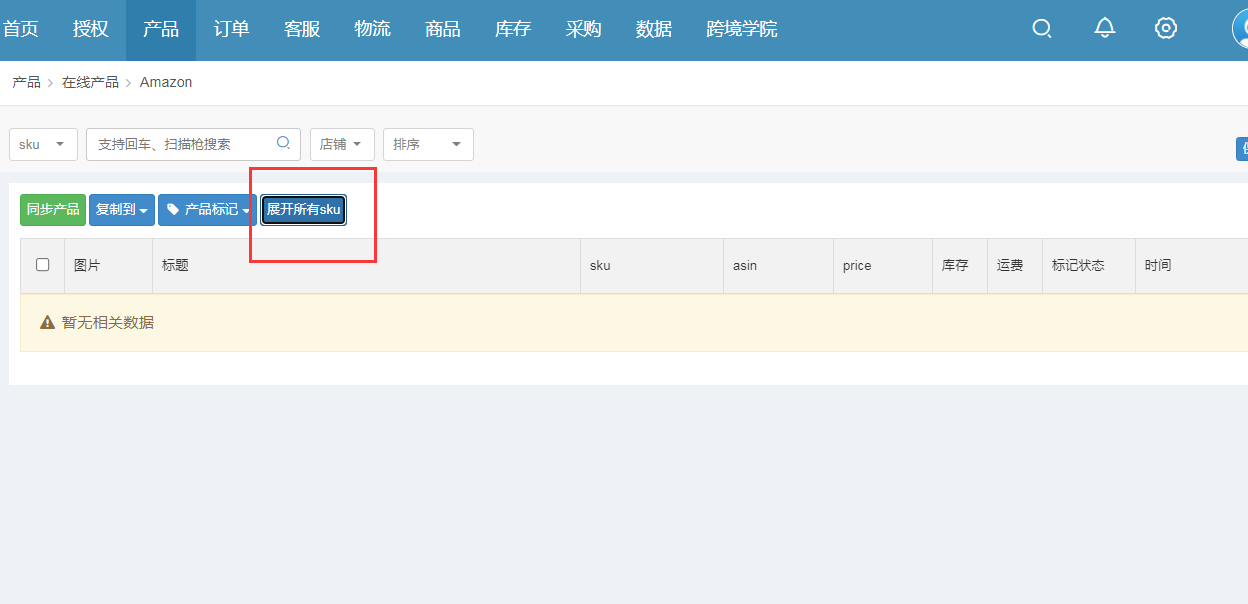Open the 排序 sort dropdown
This screenshot has width=1248, height=604.
click(x=428, y=144)
